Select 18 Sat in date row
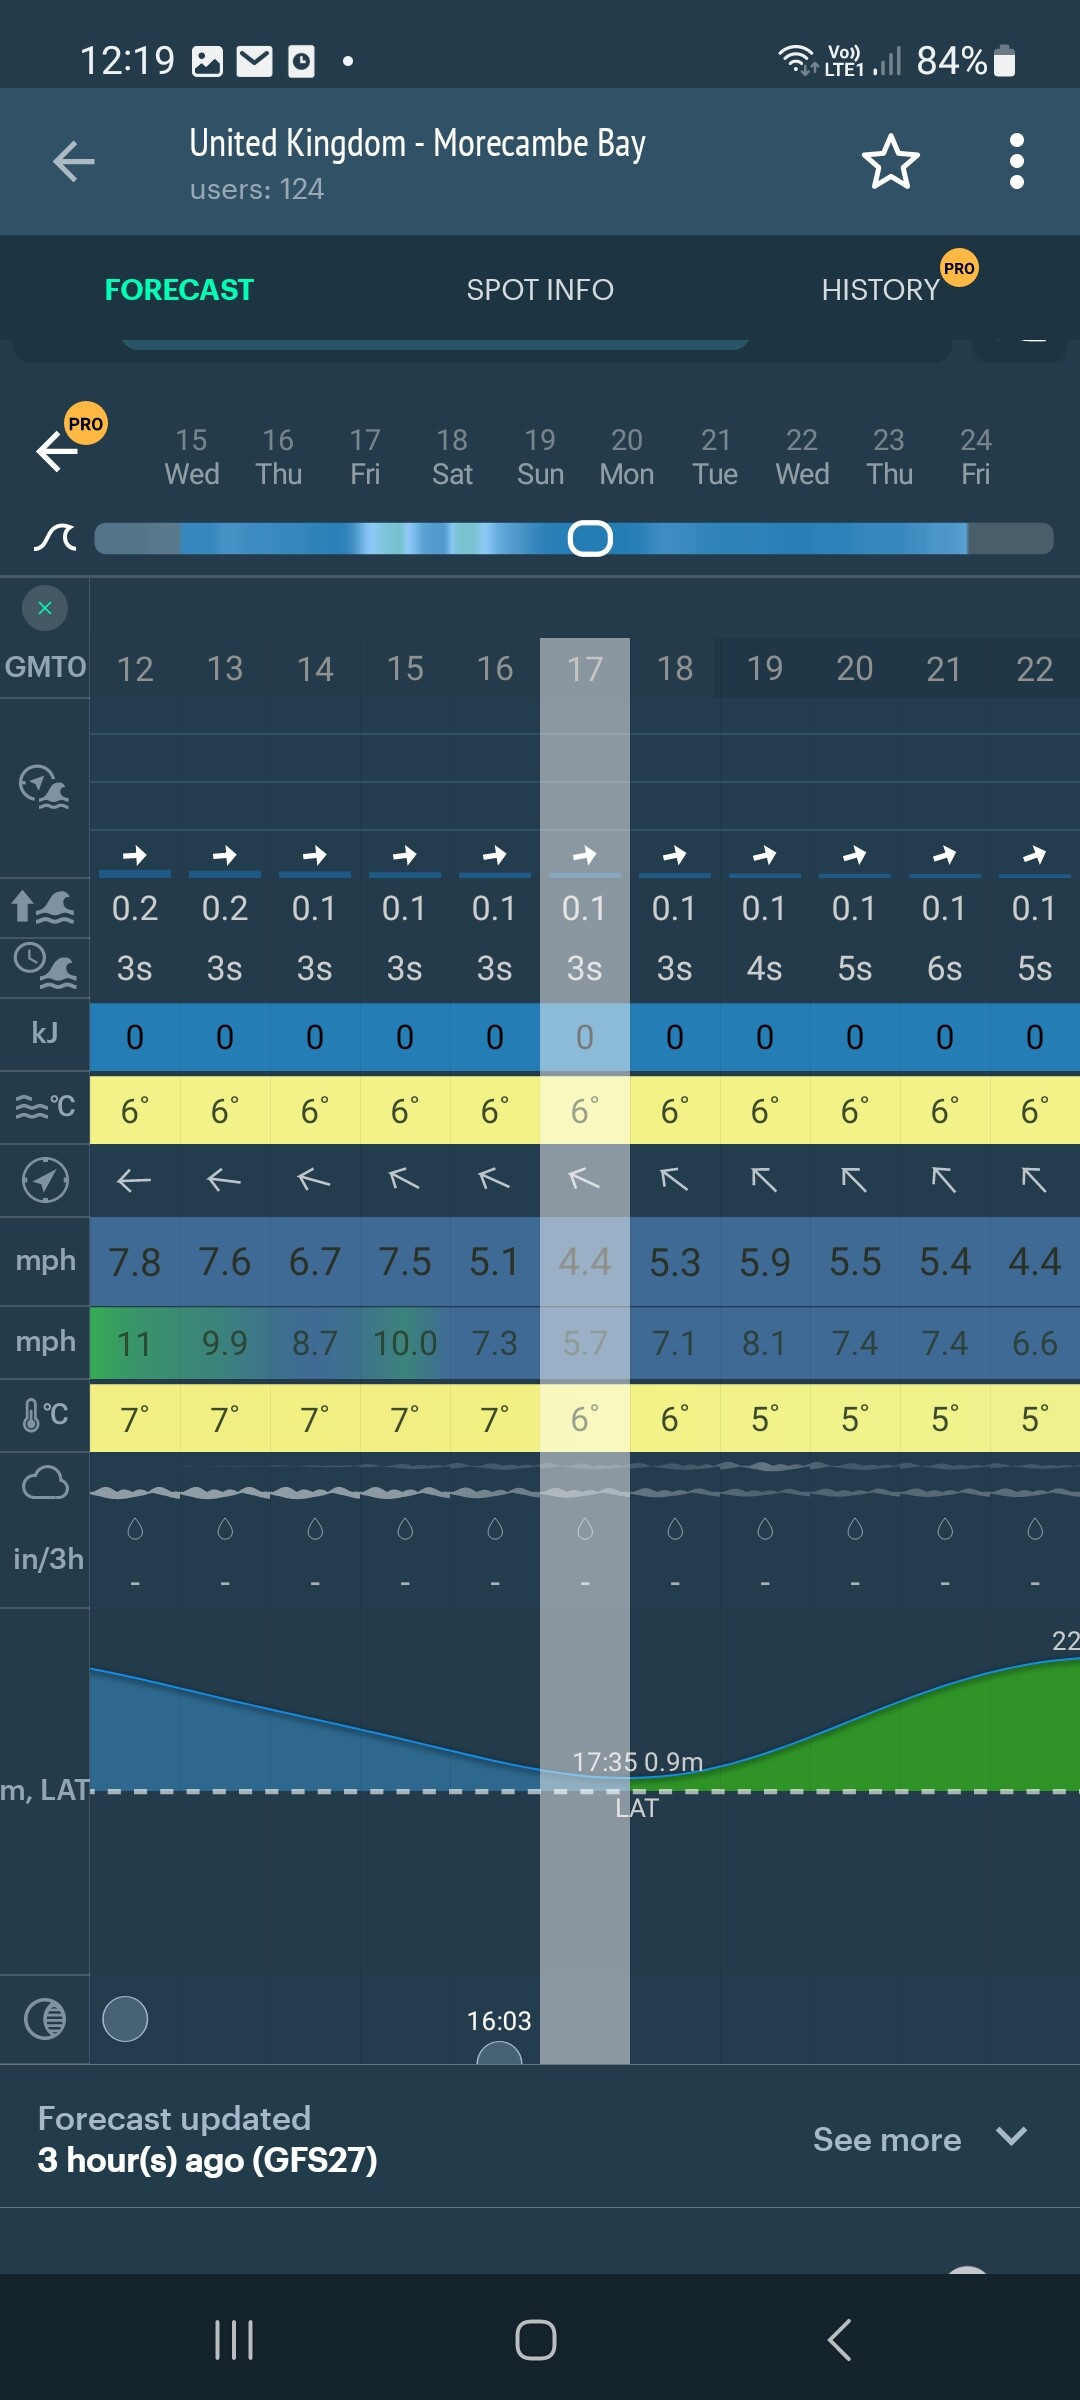 [452, 457]
